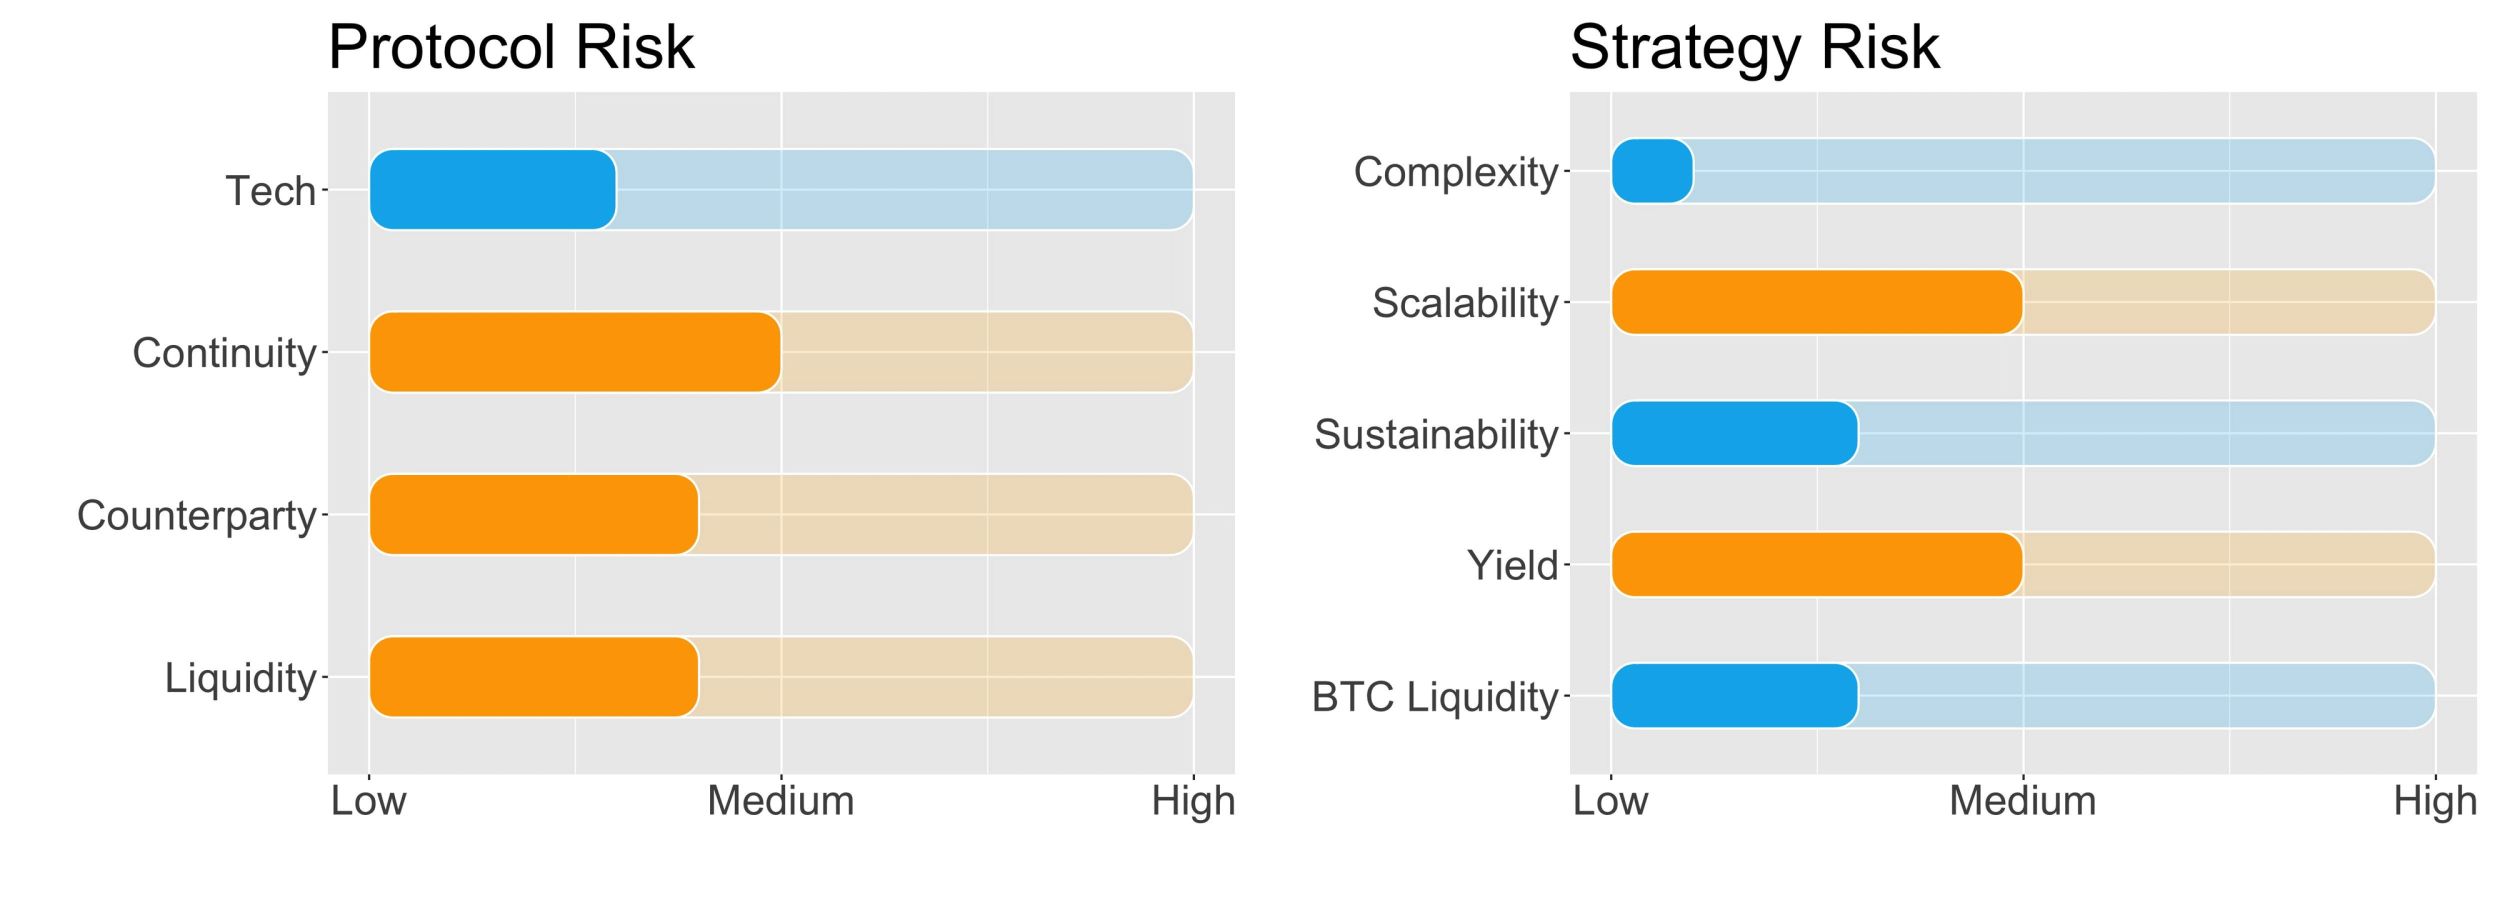Click the orange Counterparty risk bar
2500x900 pixels.
click(x=534, y=514)
